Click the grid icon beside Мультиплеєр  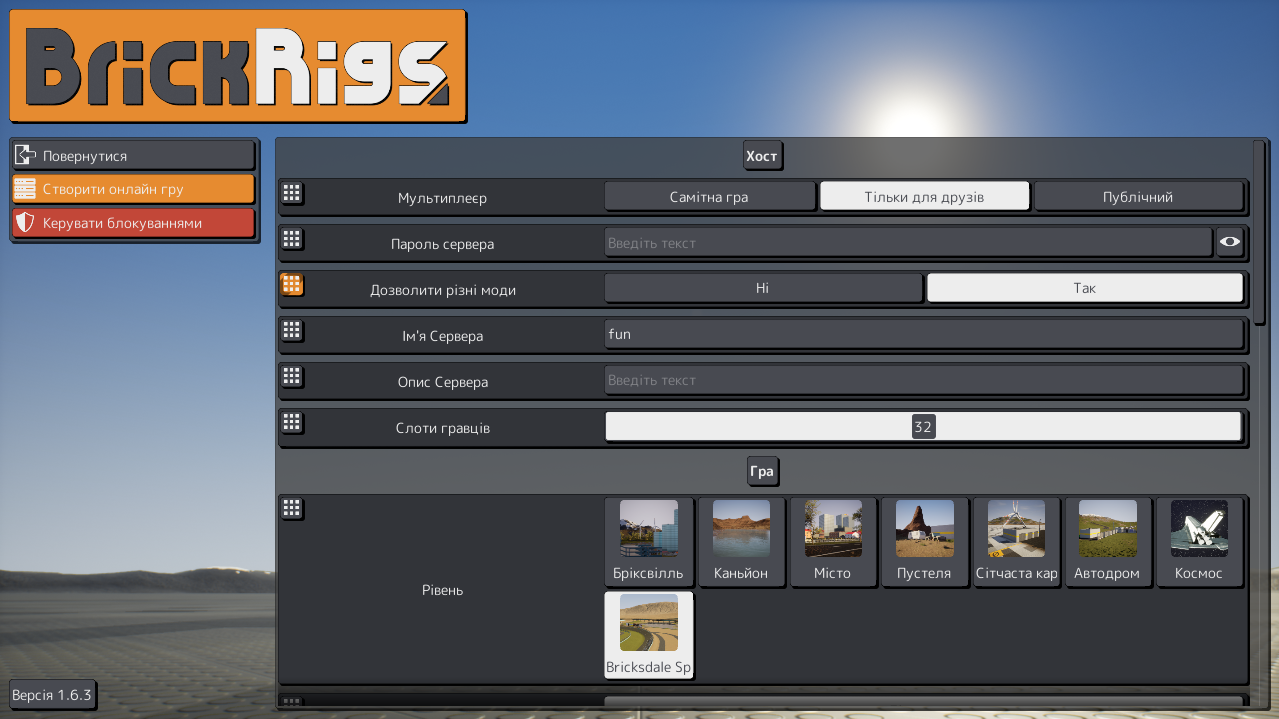(x=292, y=193)
